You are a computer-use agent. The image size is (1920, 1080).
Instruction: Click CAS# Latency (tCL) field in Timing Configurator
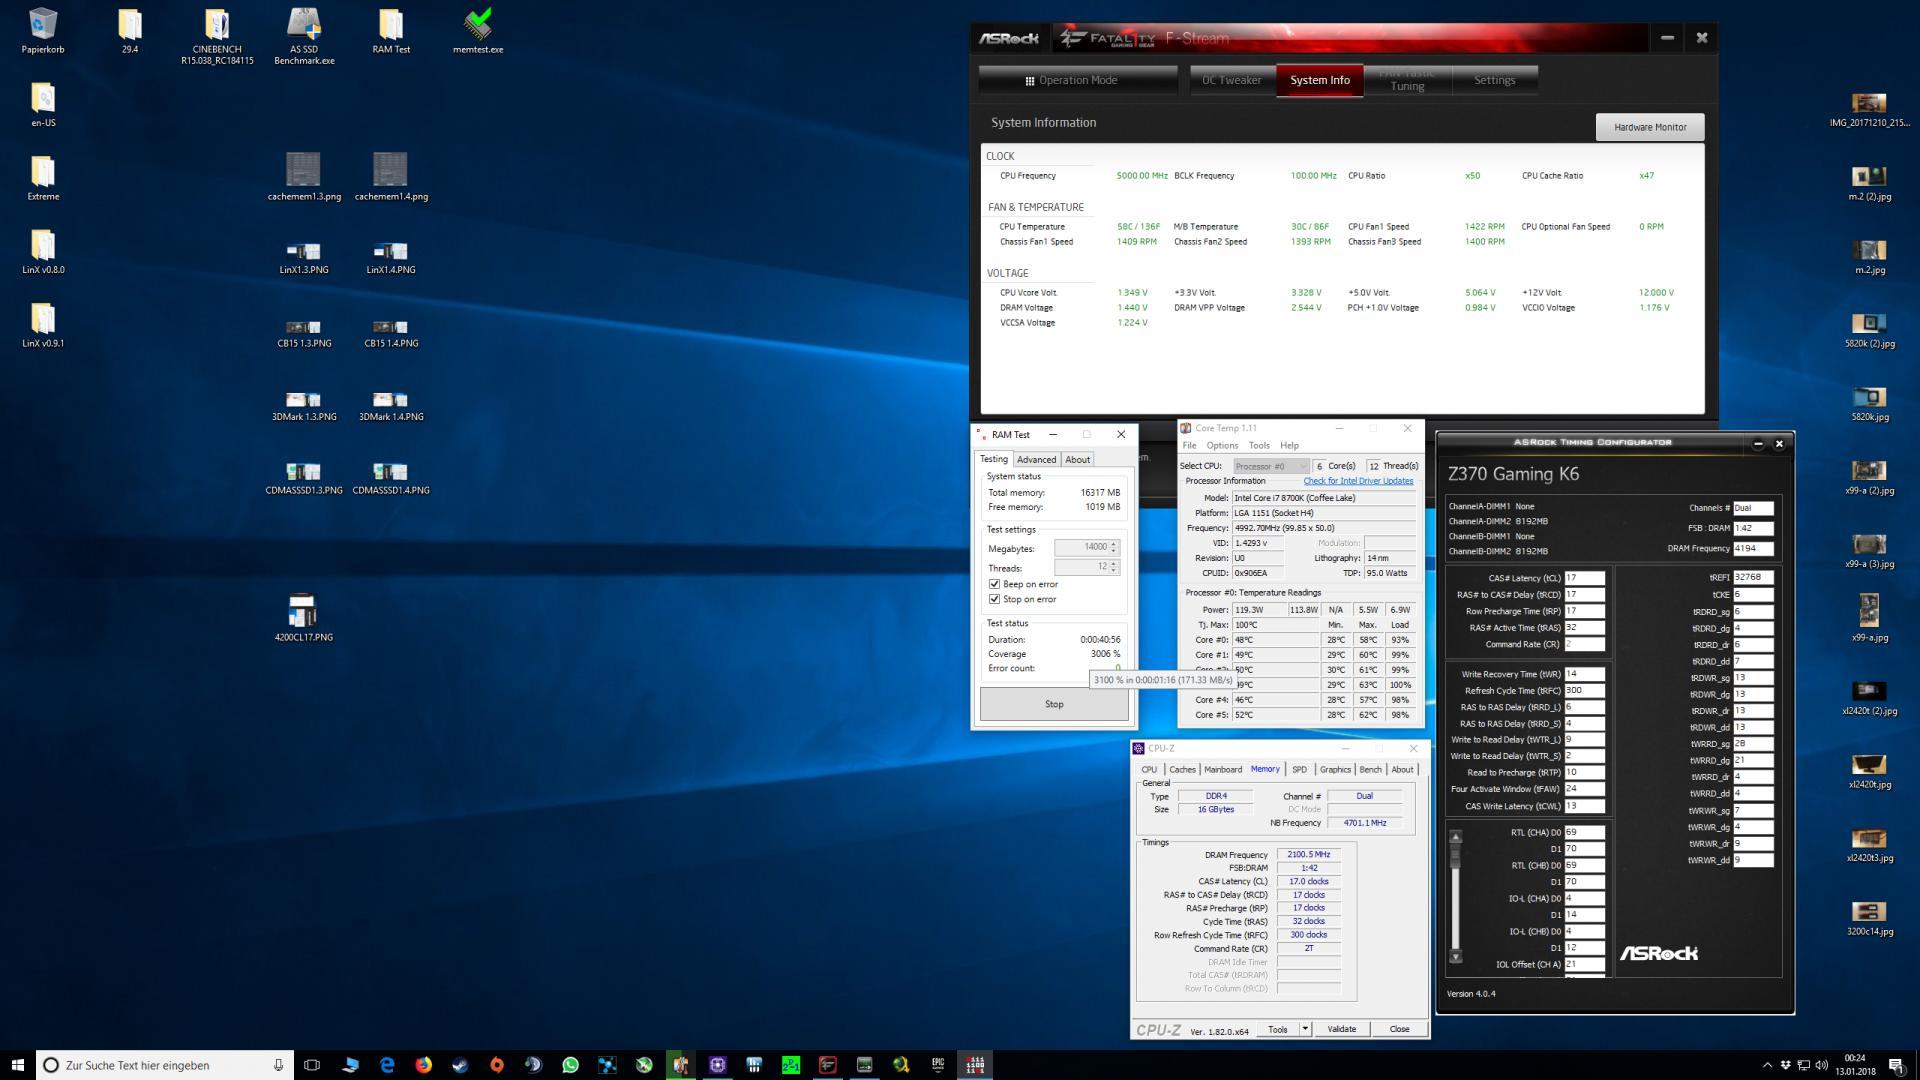1584,578
